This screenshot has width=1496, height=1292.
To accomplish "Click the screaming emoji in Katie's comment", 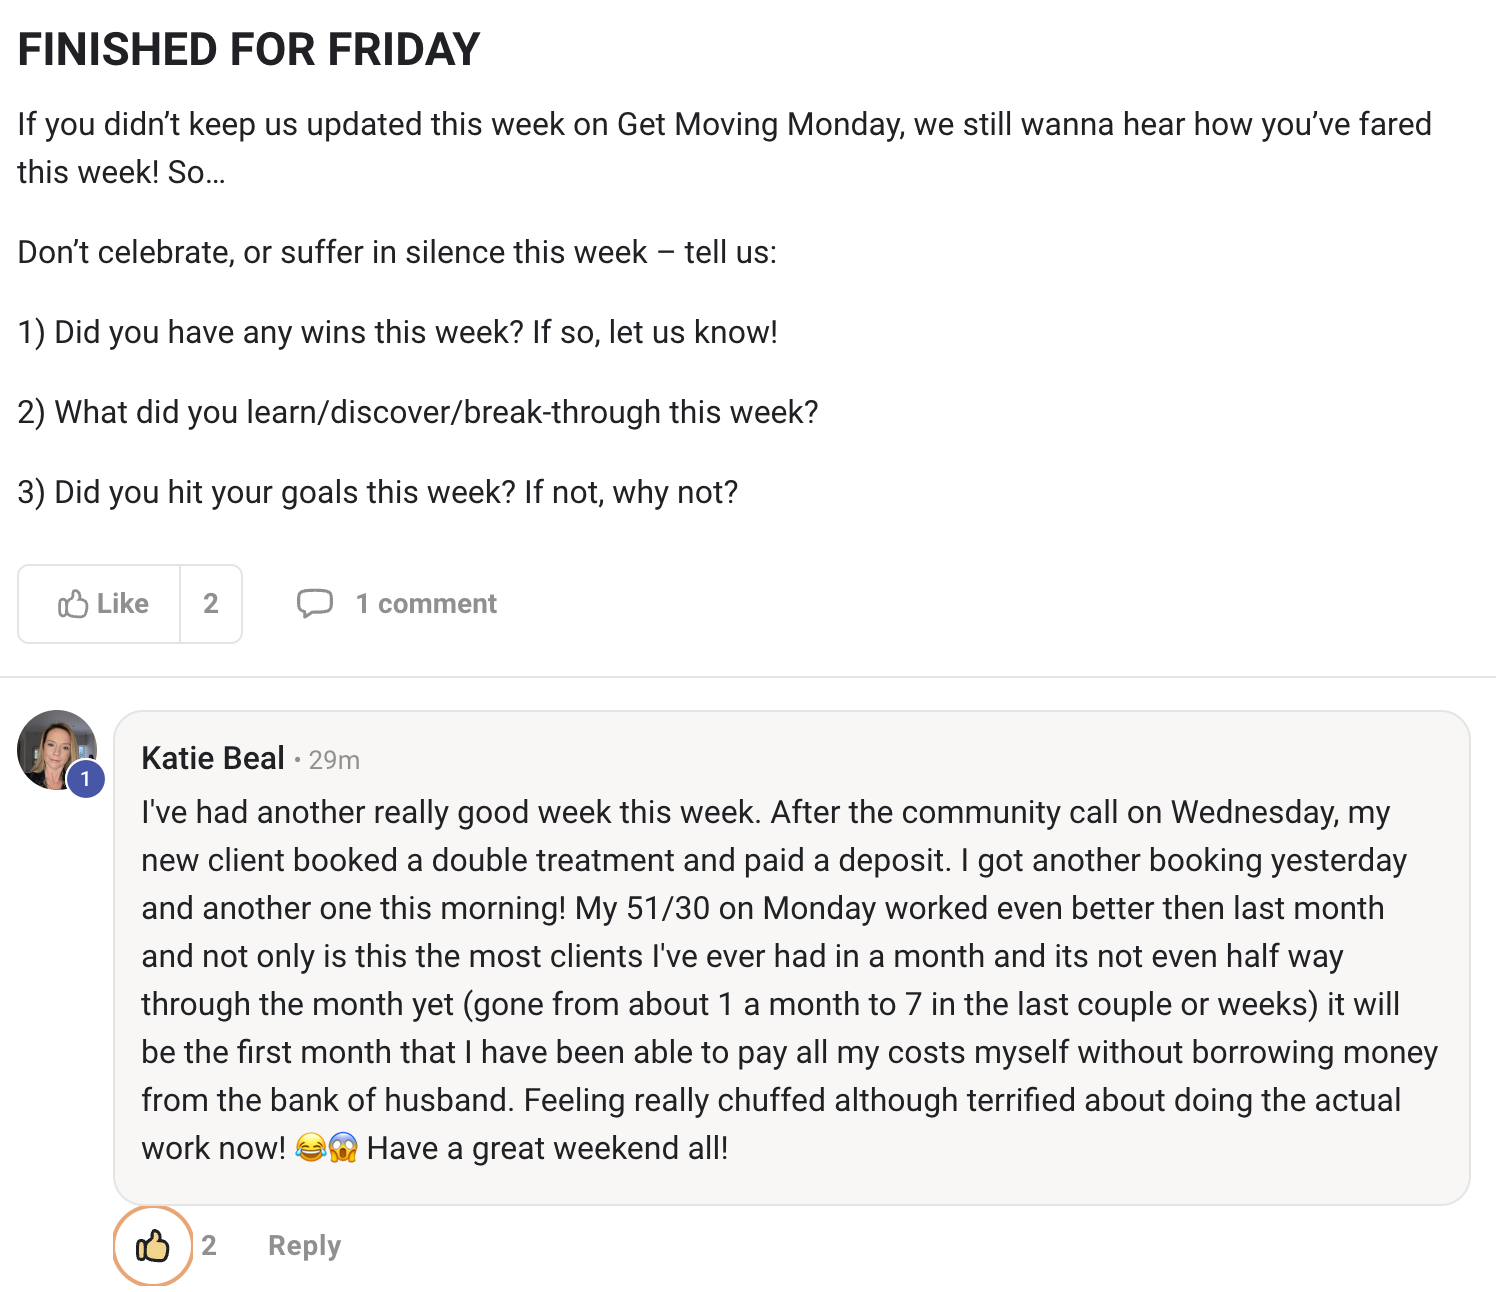I will coord(344,1148).
